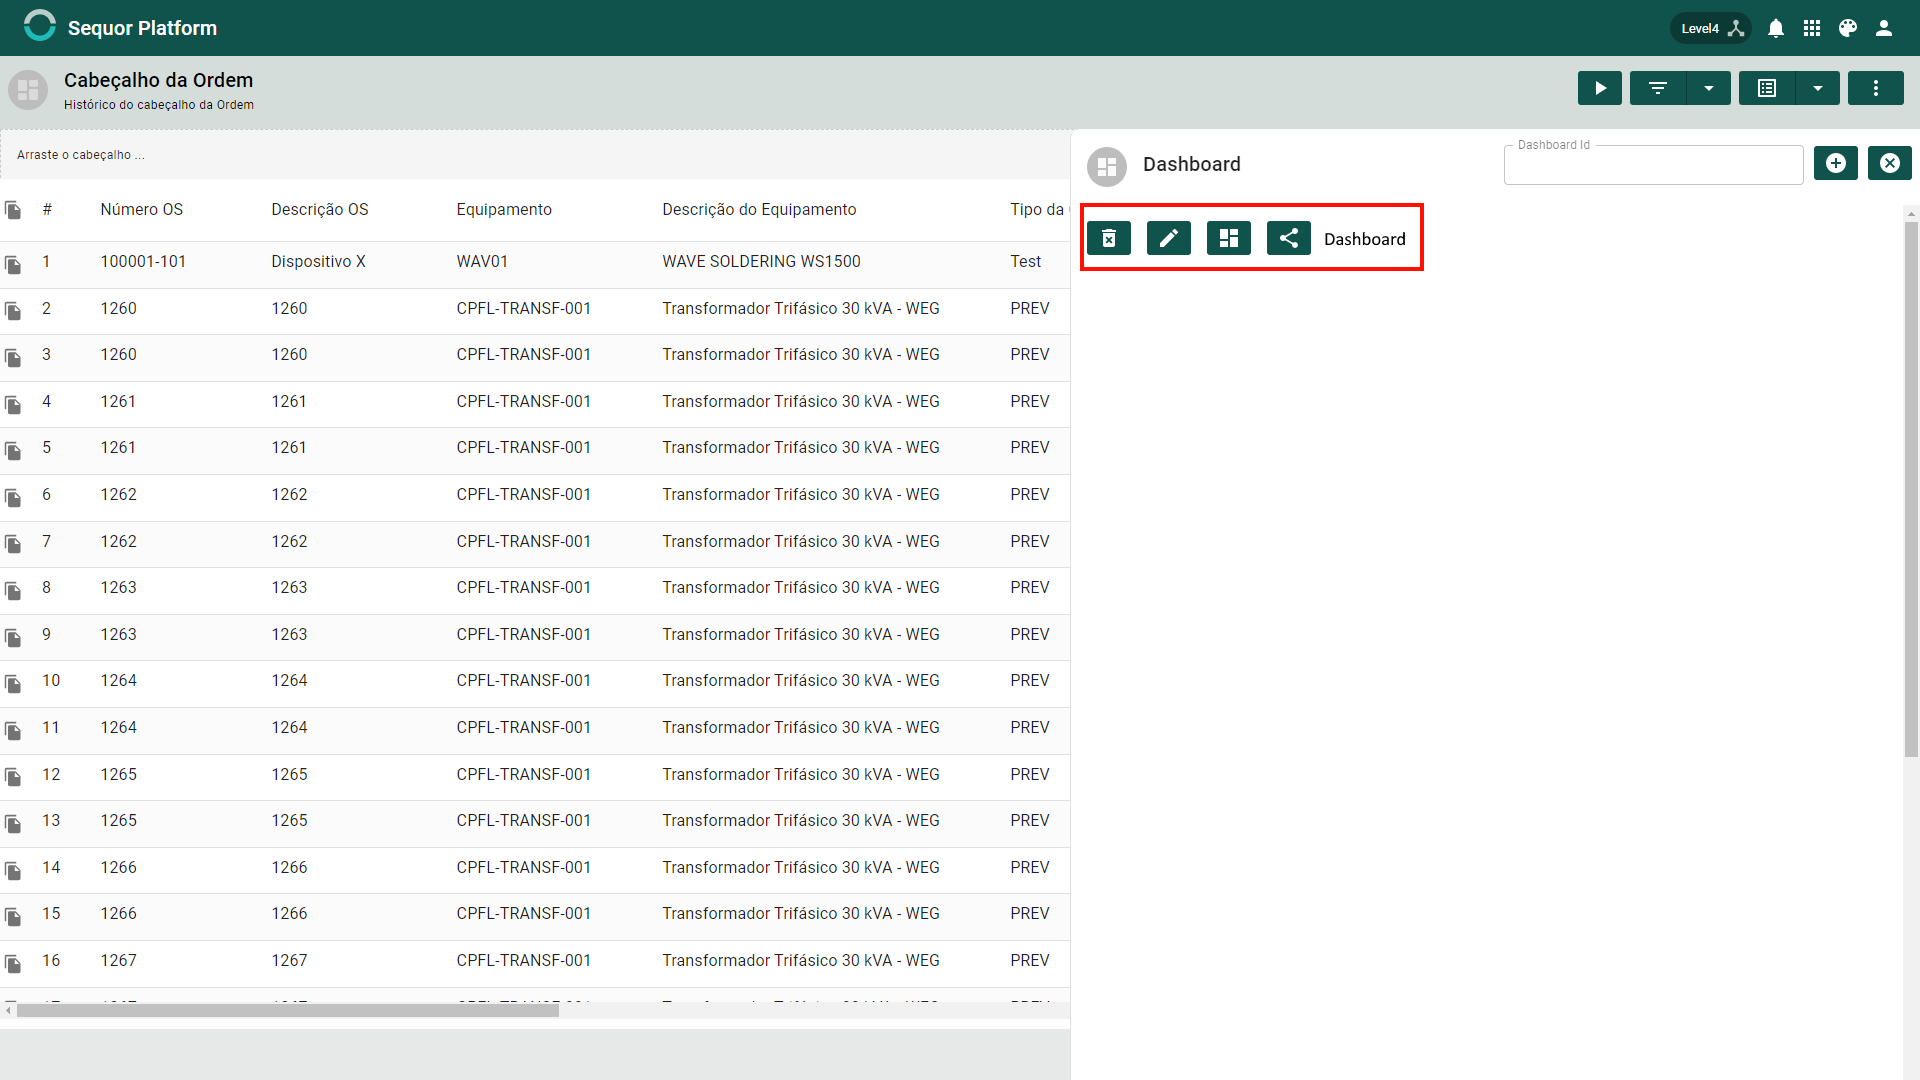Focus the Dashboard Id input field

1653,165
